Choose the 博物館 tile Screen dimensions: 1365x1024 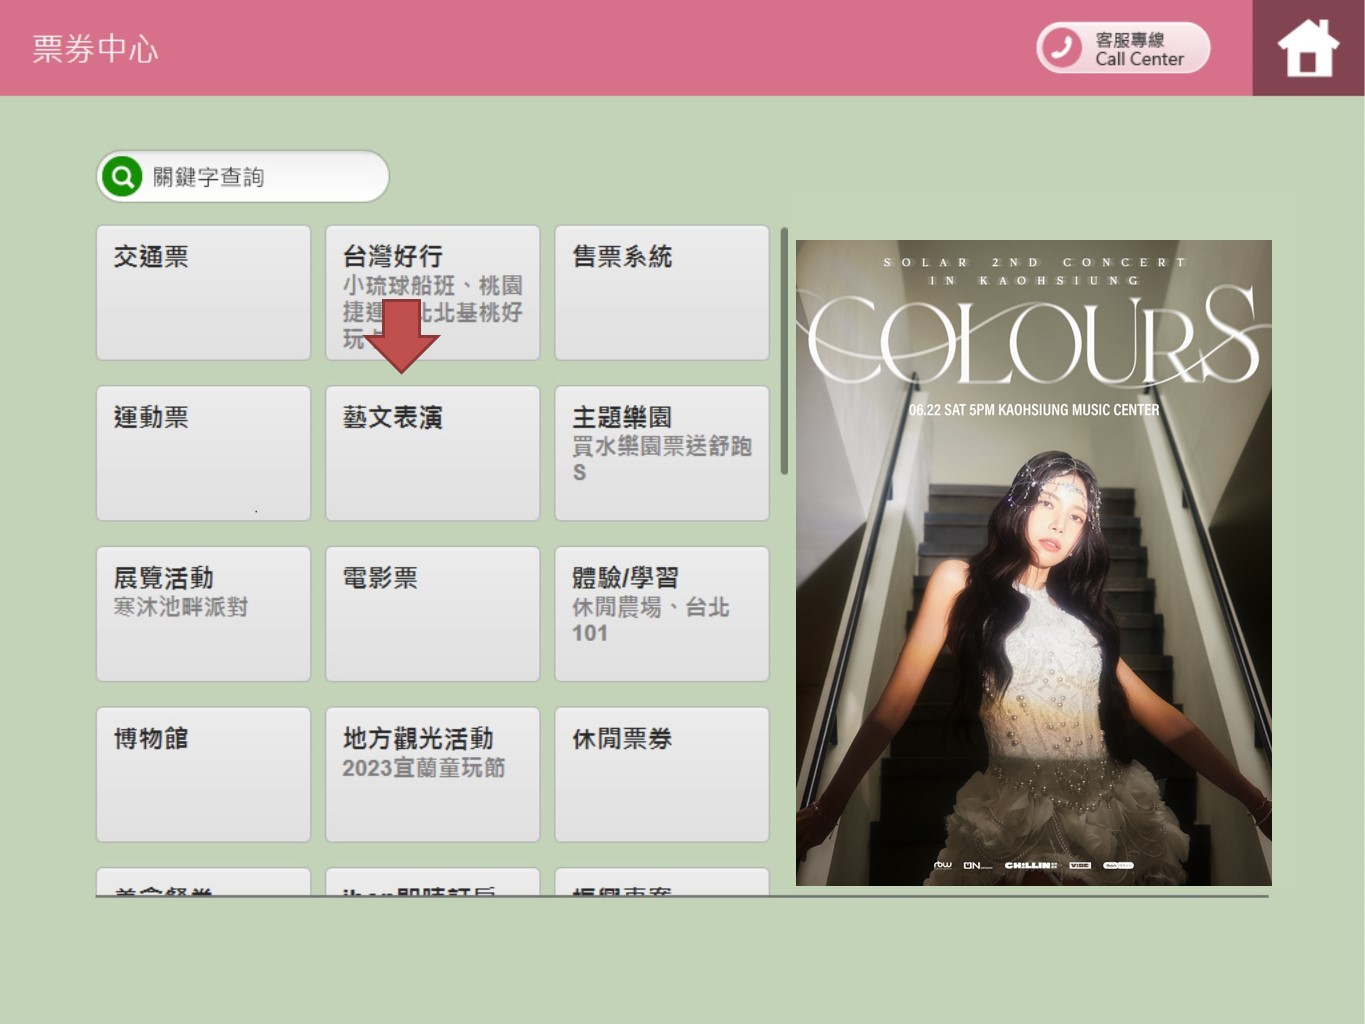coord(204,775)
